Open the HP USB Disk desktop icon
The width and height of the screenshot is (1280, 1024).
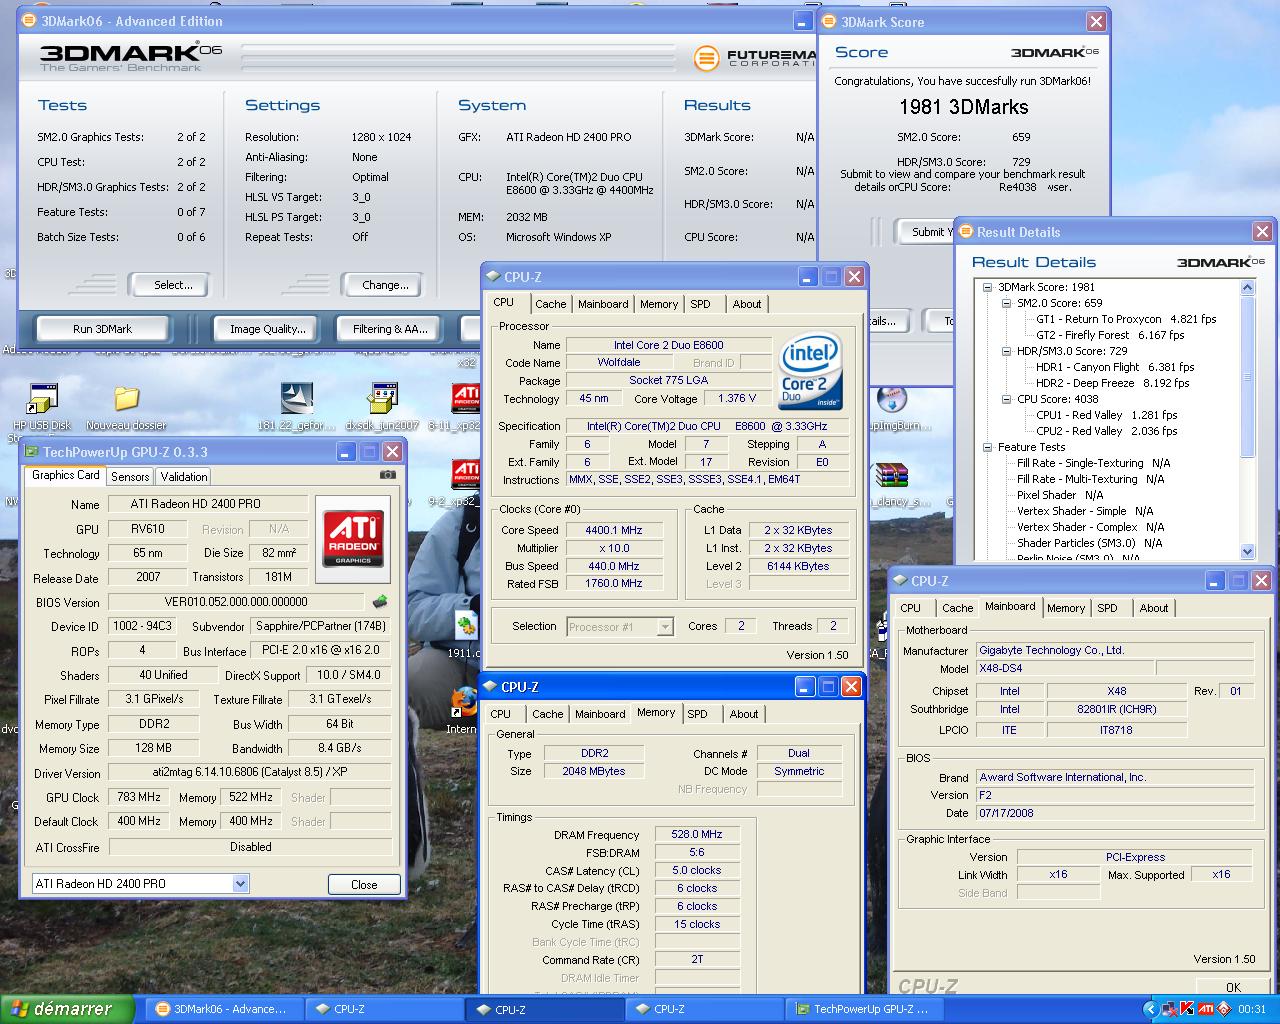pyautogui.click(x=42, y=400)
